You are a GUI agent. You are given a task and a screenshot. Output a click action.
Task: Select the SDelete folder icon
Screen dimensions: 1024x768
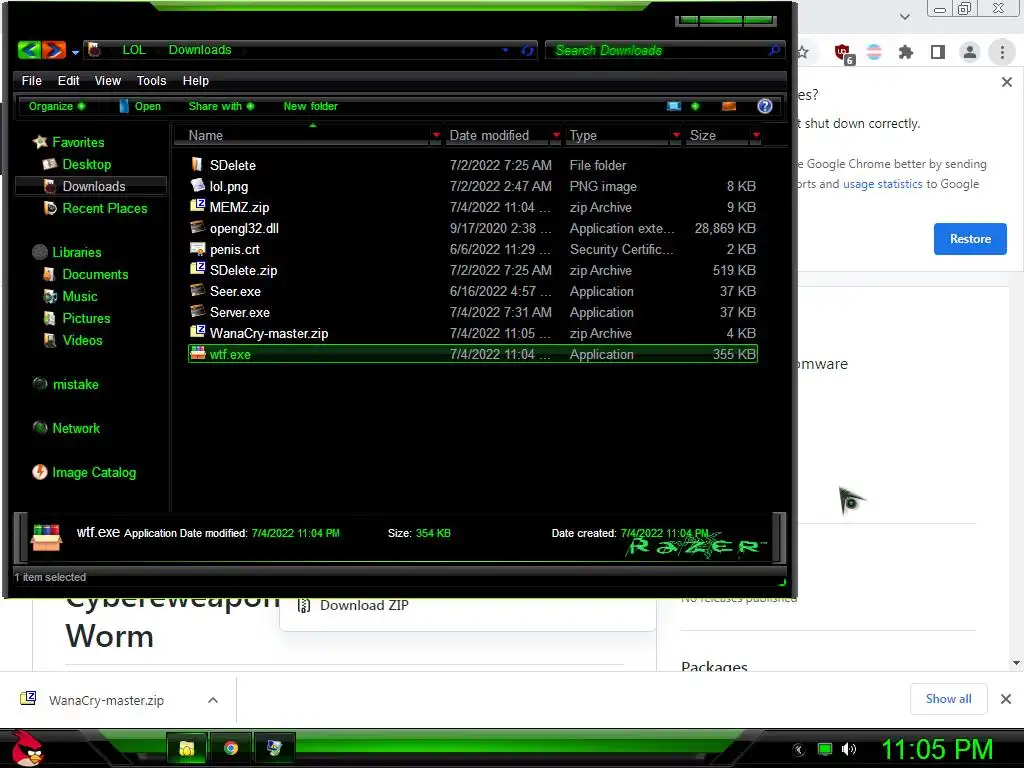point(197,165)
